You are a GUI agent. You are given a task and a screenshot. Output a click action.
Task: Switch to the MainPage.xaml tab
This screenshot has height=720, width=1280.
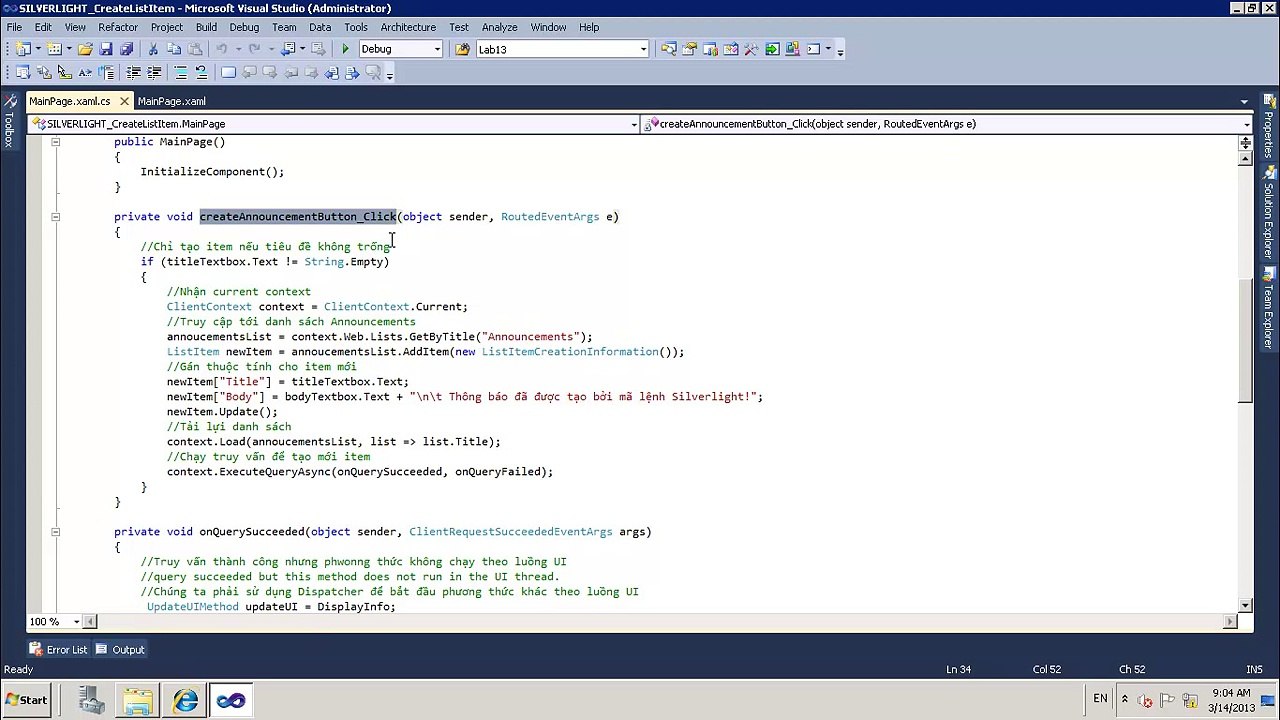pos(171,101)
